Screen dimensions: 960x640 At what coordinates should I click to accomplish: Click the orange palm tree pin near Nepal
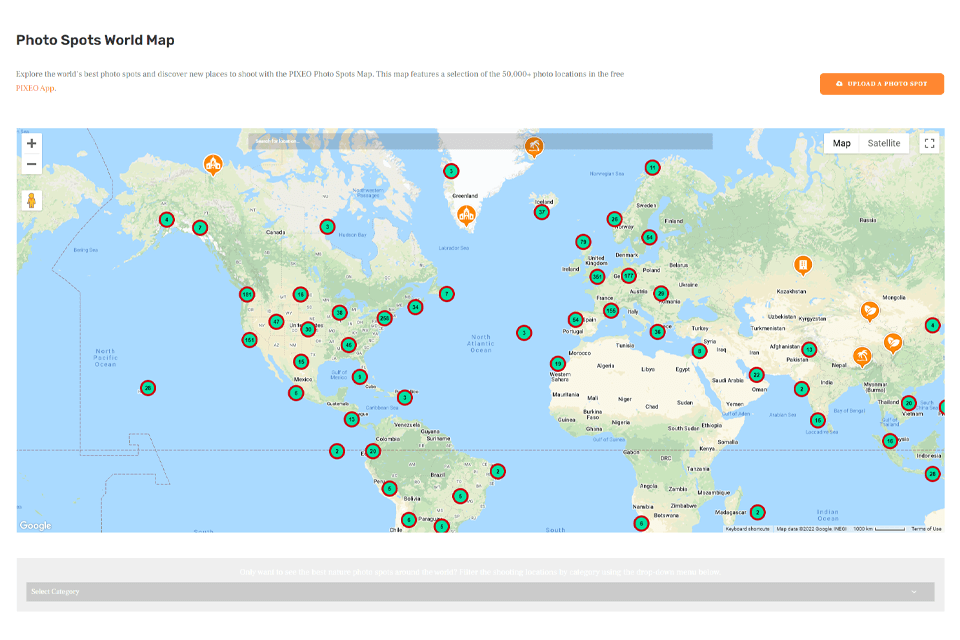862,356
